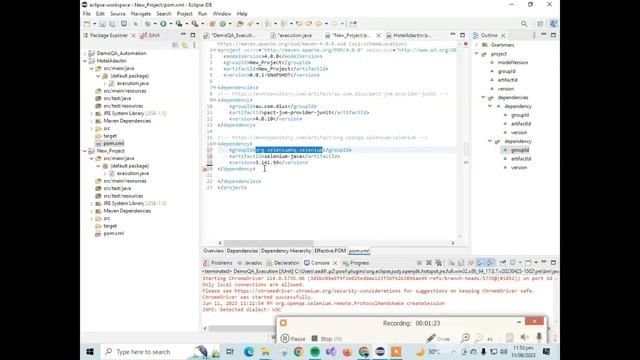Click the New Java Package toolbar icon
This screenshot has width=640, height=360.
[x=212, y=24]
